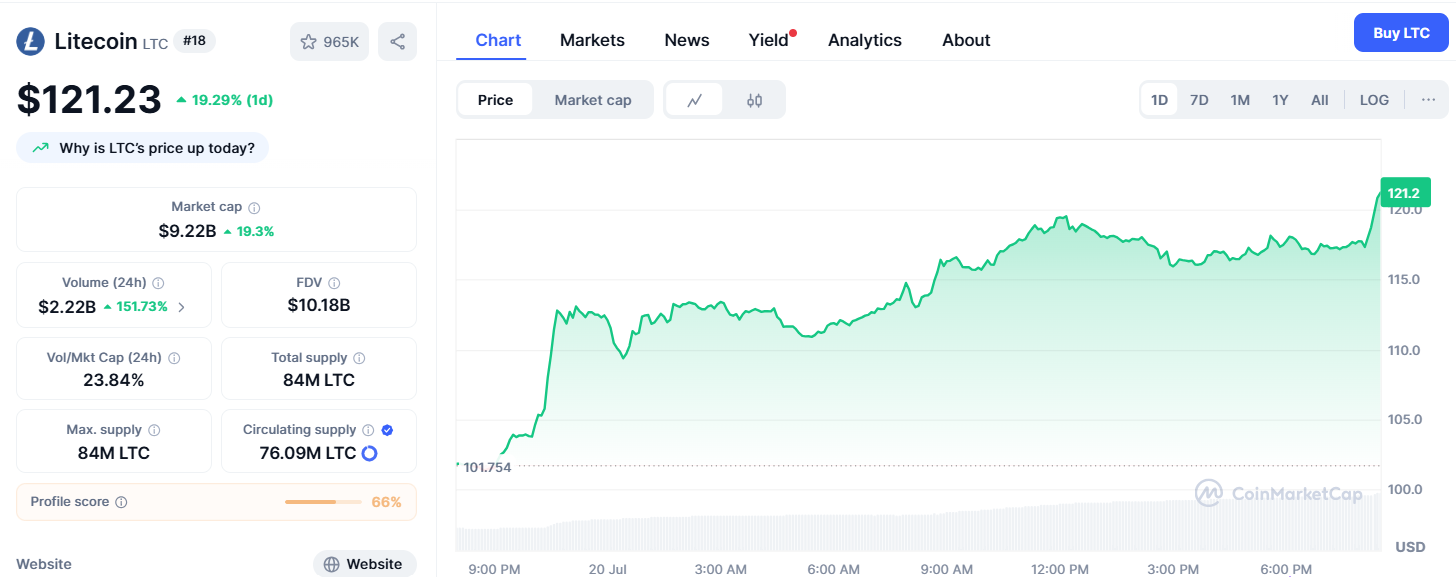Switch chart to candlestick view
The image size is (1456, 577).
(753, 99)
